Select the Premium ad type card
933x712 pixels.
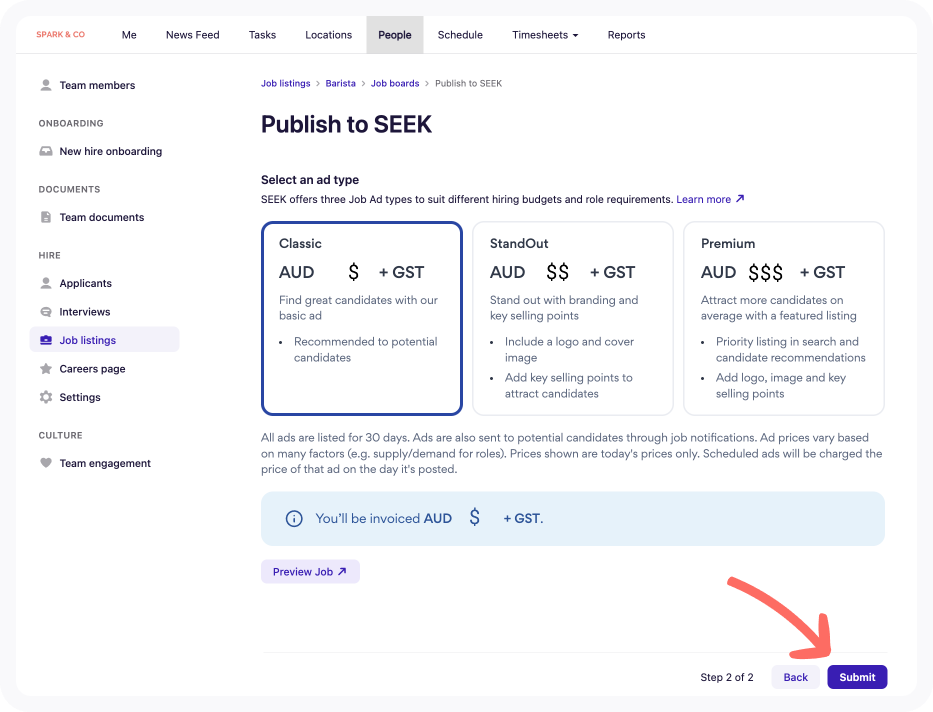[784, 318]
